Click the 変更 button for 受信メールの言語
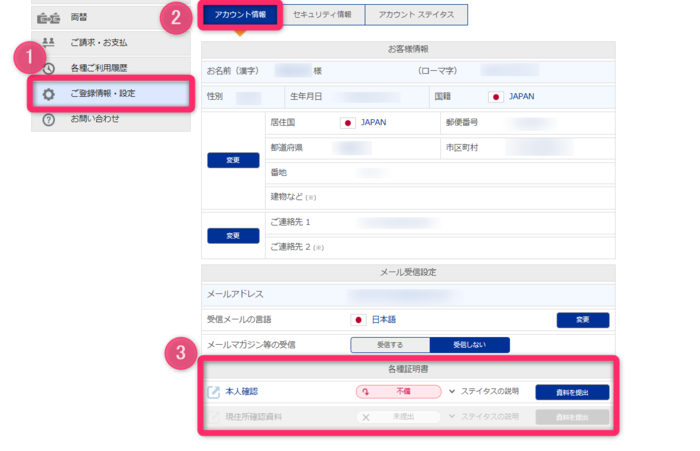 (583, 320)
